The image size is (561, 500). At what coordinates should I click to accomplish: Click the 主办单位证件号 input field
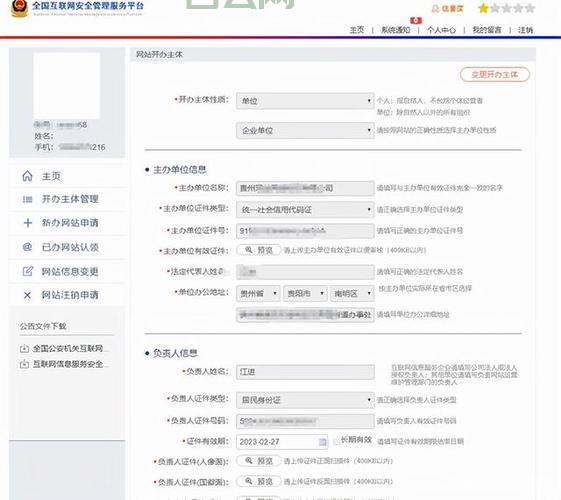pyautogui.click(x=305, y=231)
